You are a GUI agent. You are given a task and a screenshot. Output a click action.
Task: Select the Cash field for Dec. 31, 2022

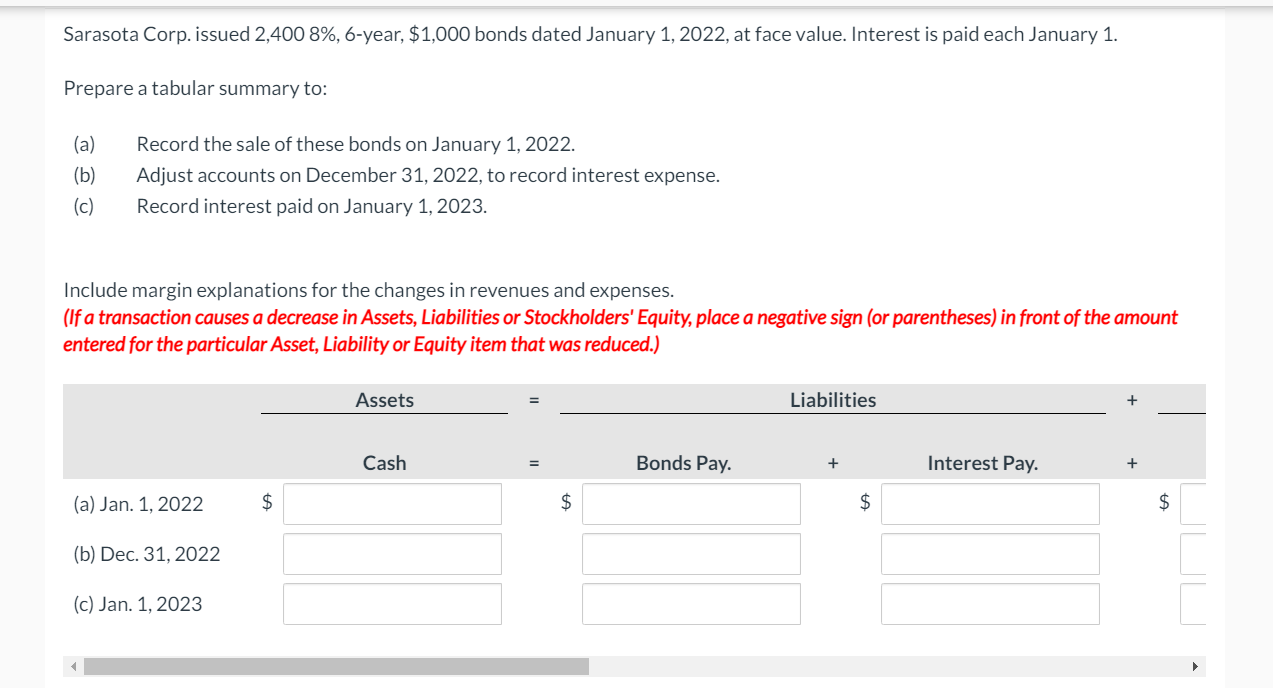[392, 554]
